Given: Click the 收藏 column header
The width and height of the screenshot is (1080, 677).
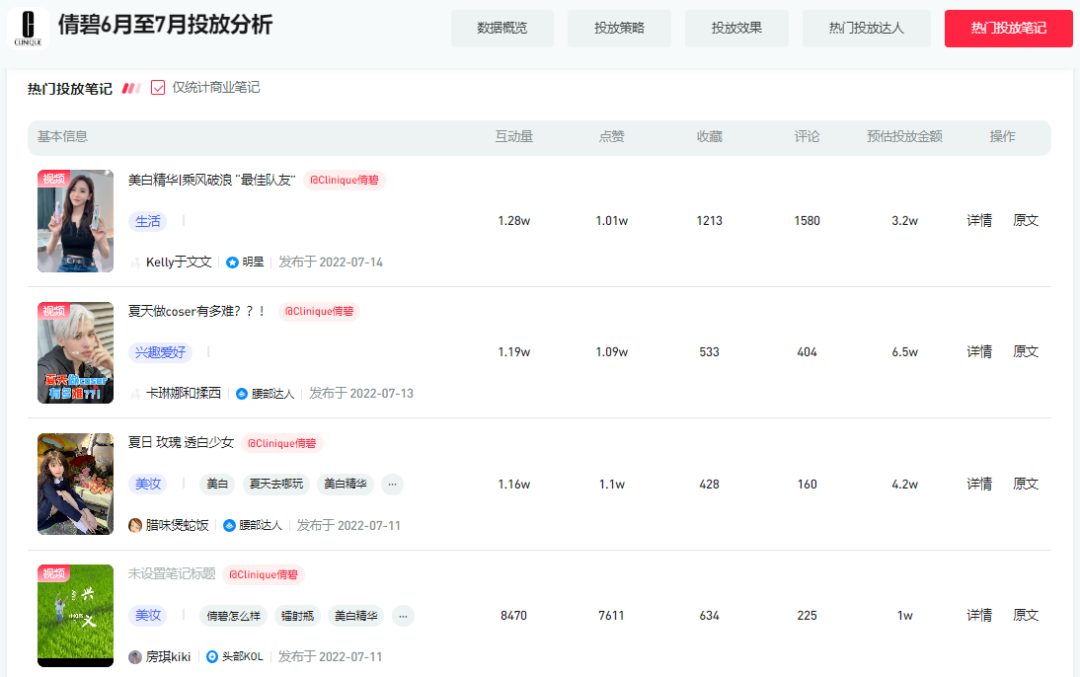Looking at the screenshot, I should [709, 136].
